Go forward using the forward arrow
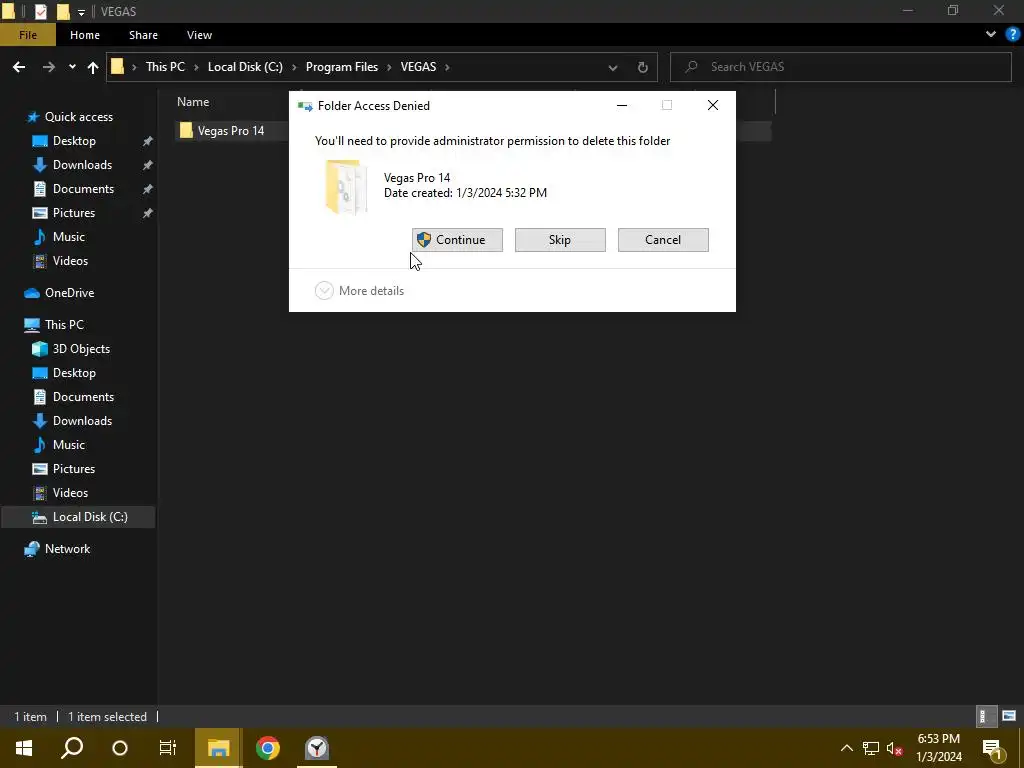This screenshot has width=1024, height=768. (x=48, y=67)
